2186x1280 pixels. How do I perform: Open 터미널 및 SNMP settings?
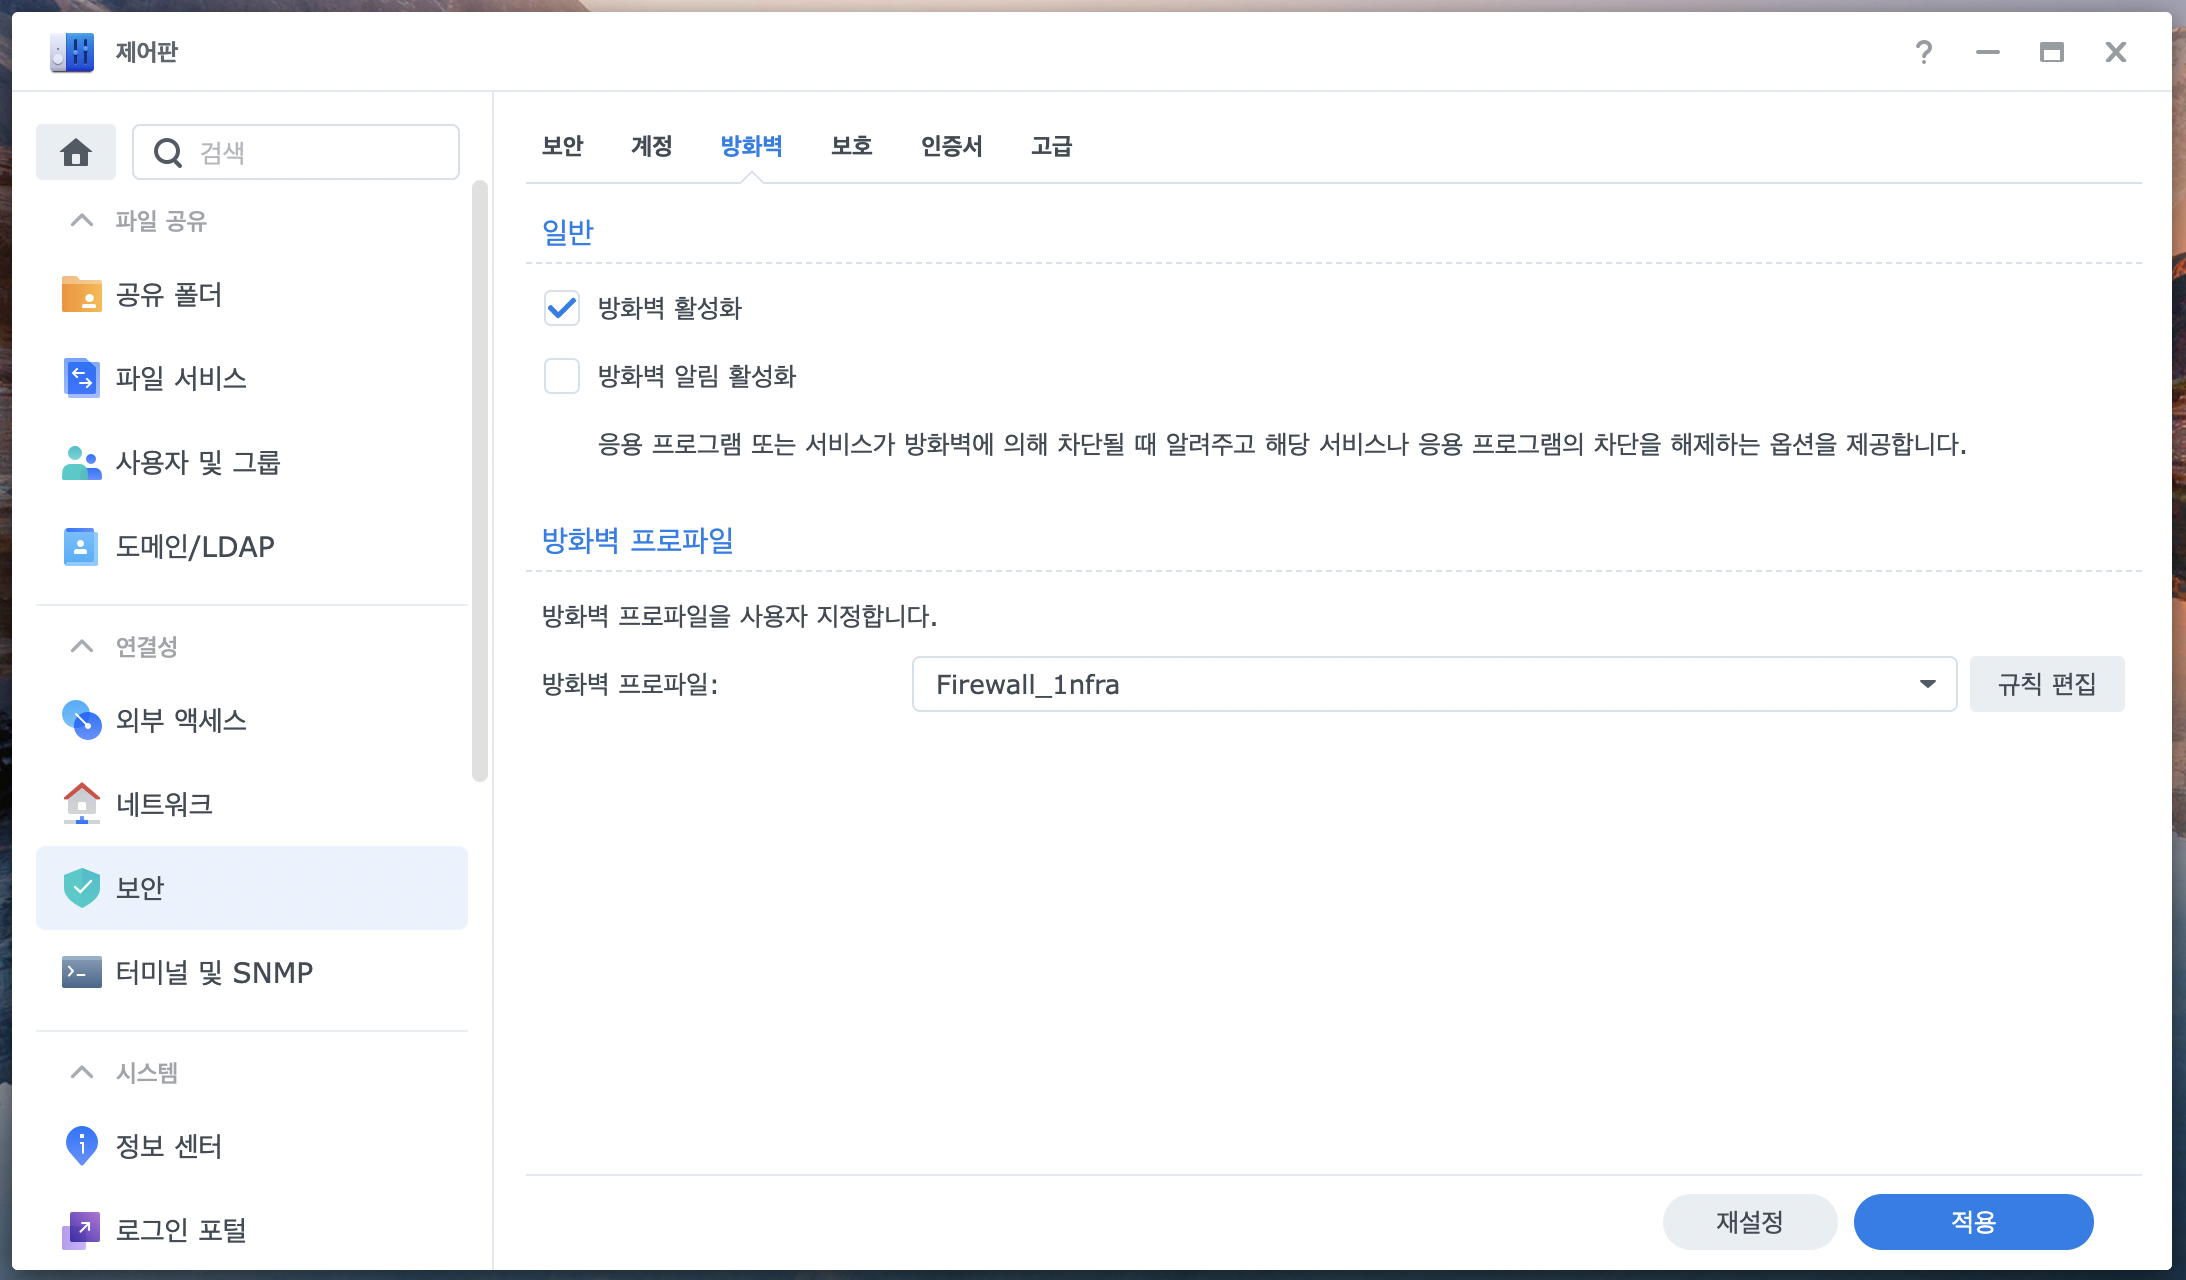[x=213, y=972]
